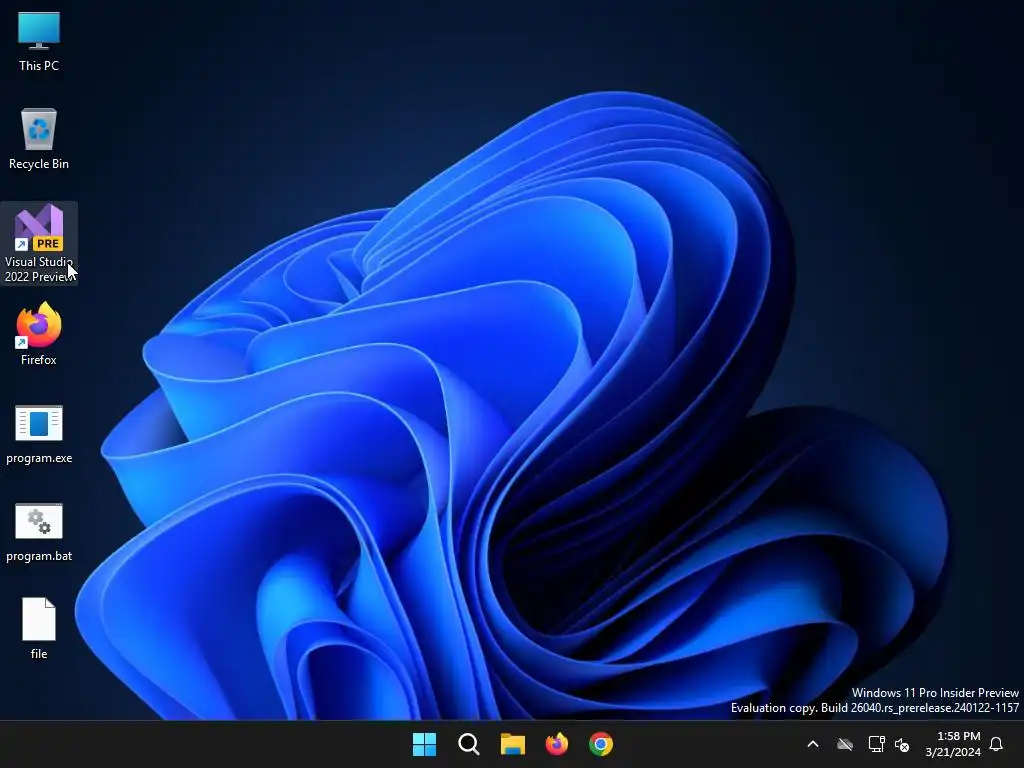Show hidden system tray icons
Screen dimensions: 1024x768
(x=813, y=744)
